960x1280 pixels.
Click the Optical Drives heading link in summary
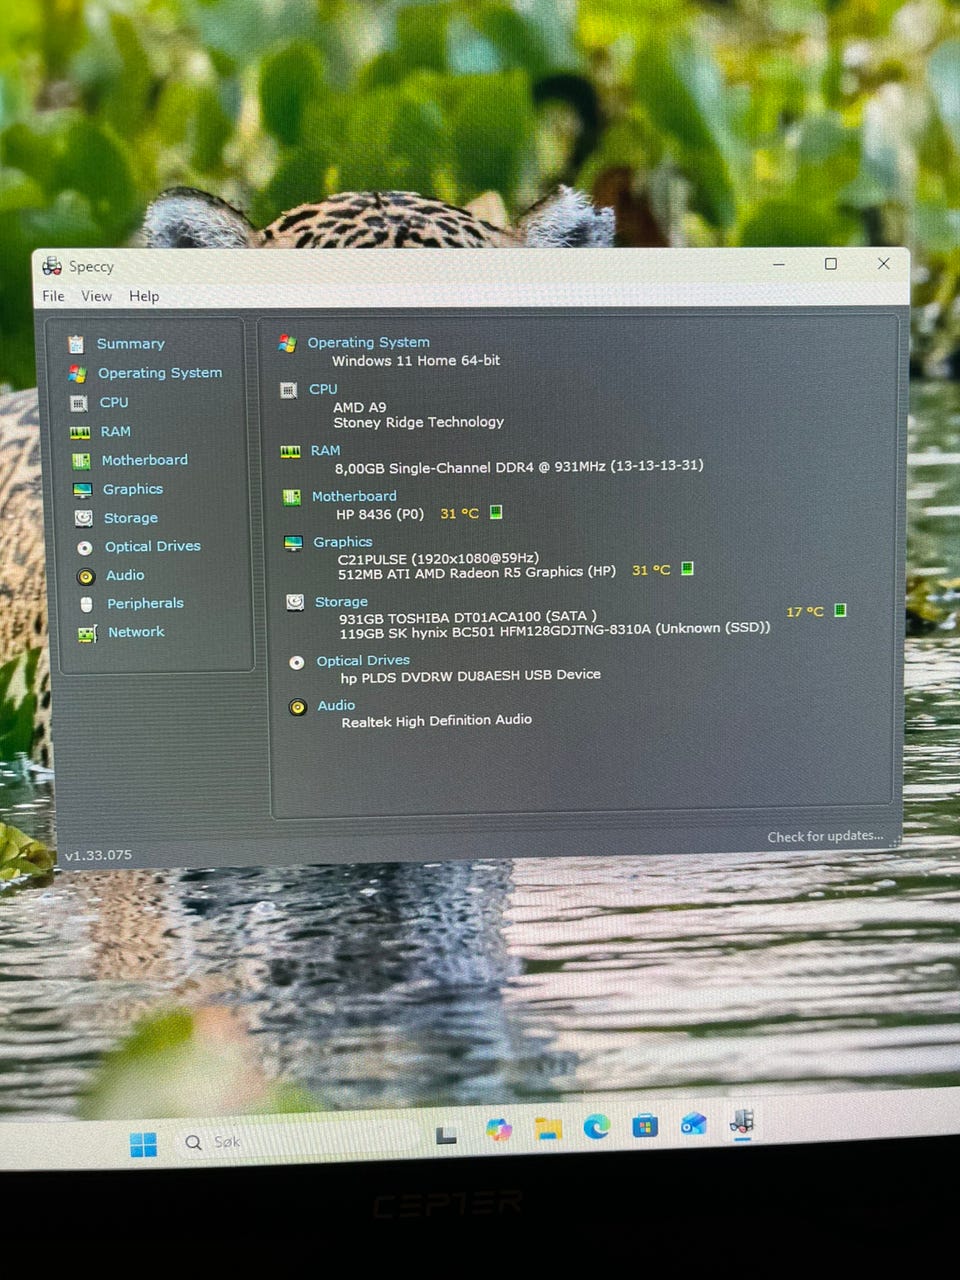(x=363, y=661)
